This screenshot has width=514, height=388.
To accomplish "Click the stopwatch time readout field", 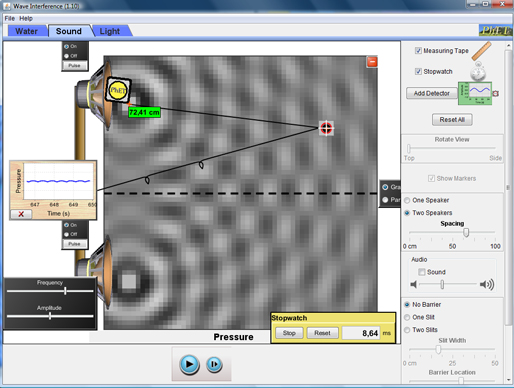I will 361,333.
